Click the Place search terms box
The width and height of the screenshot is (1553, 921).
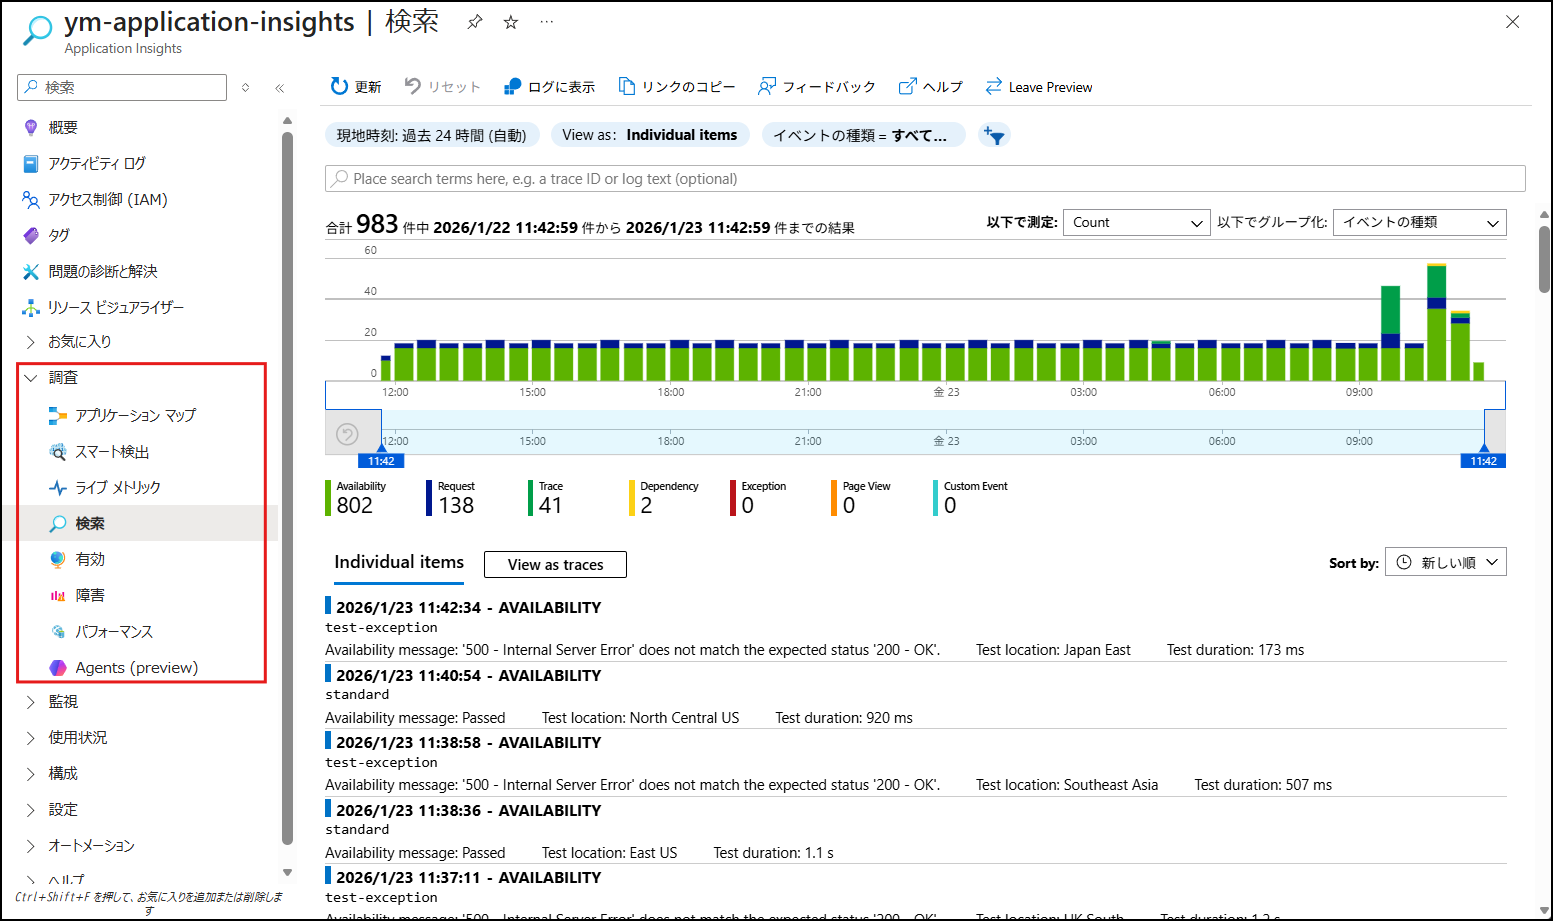tap(925, 178)
